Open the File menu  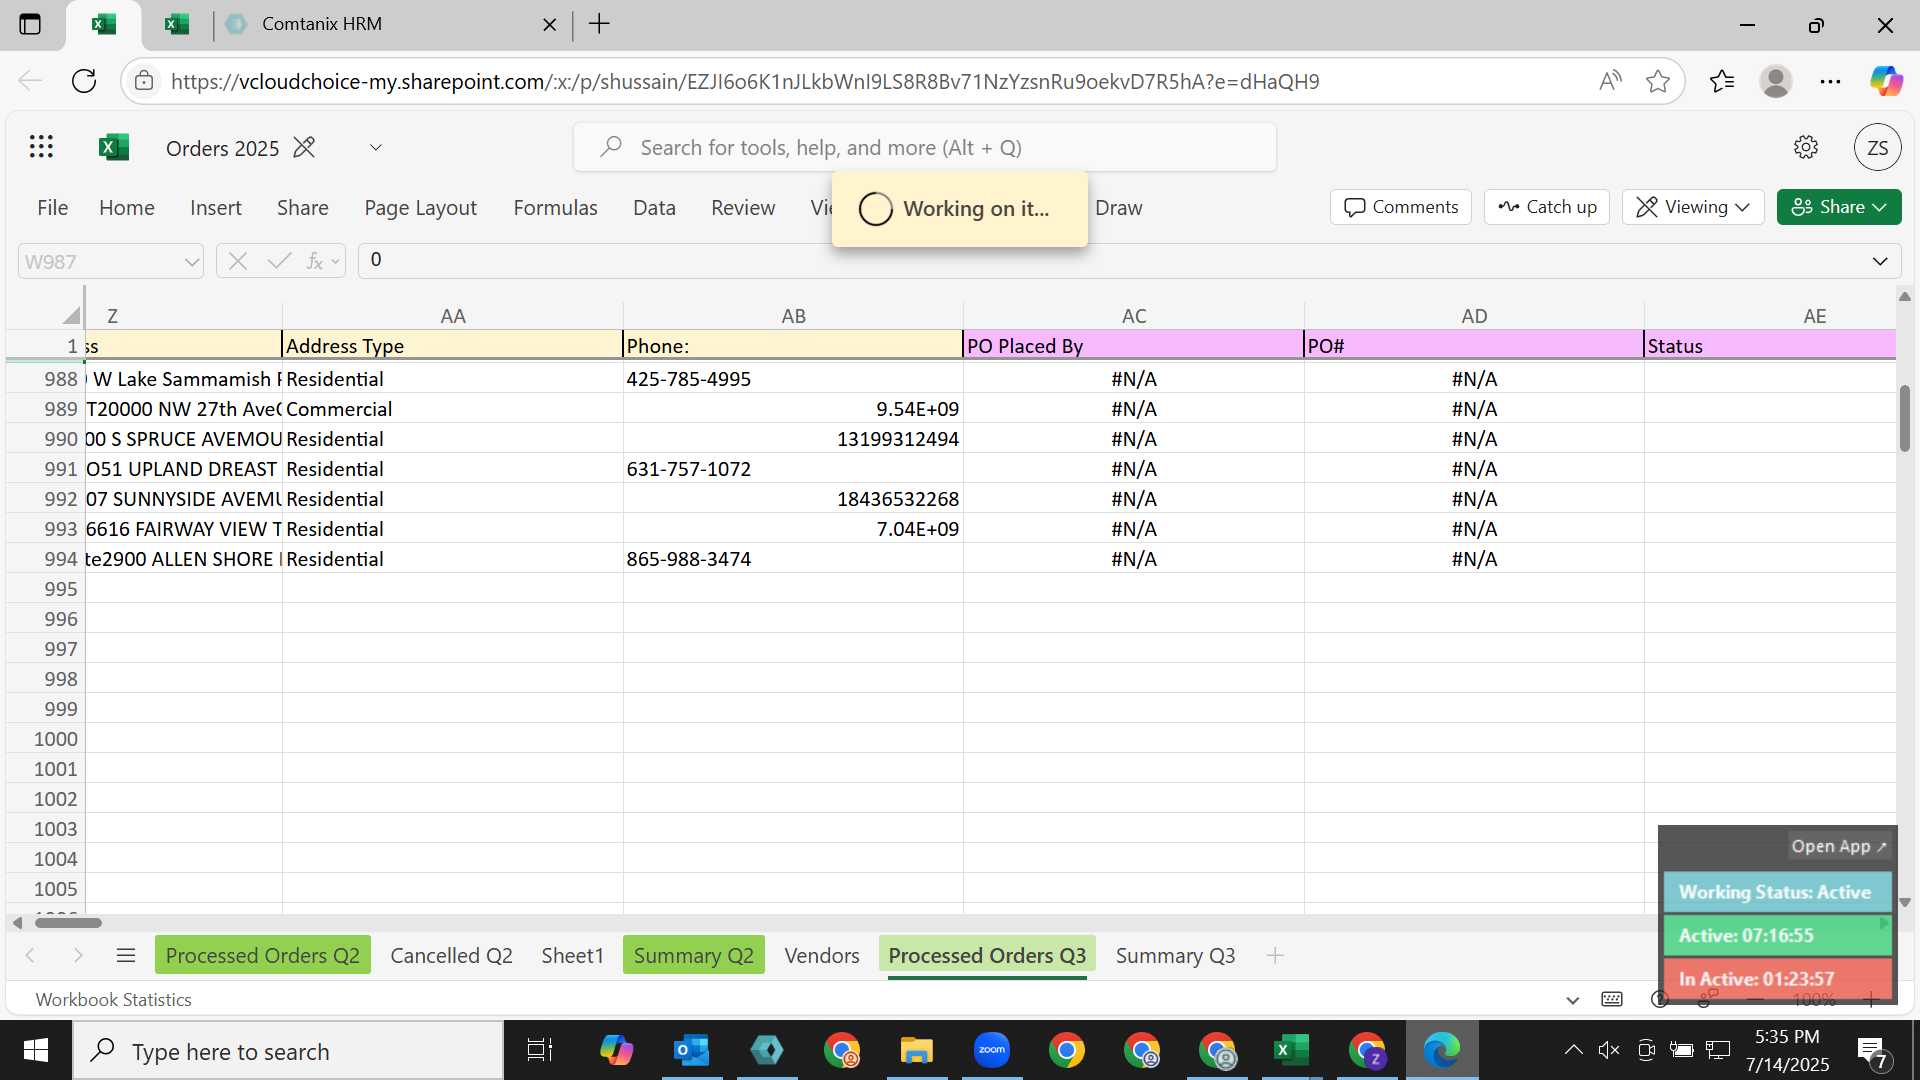[52, 207]
